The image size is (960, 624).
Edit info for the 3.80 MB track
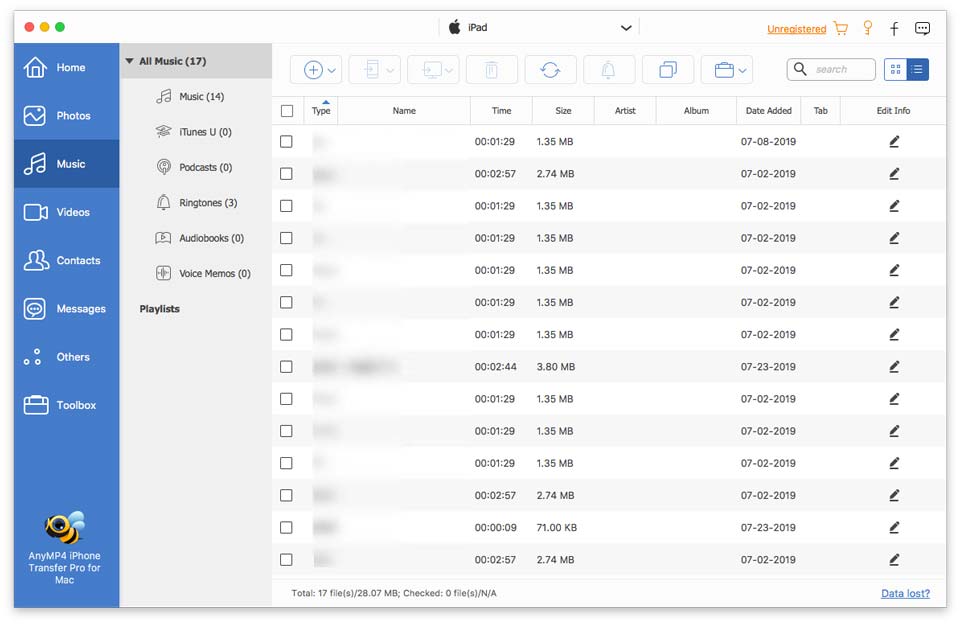pos(894,367)
